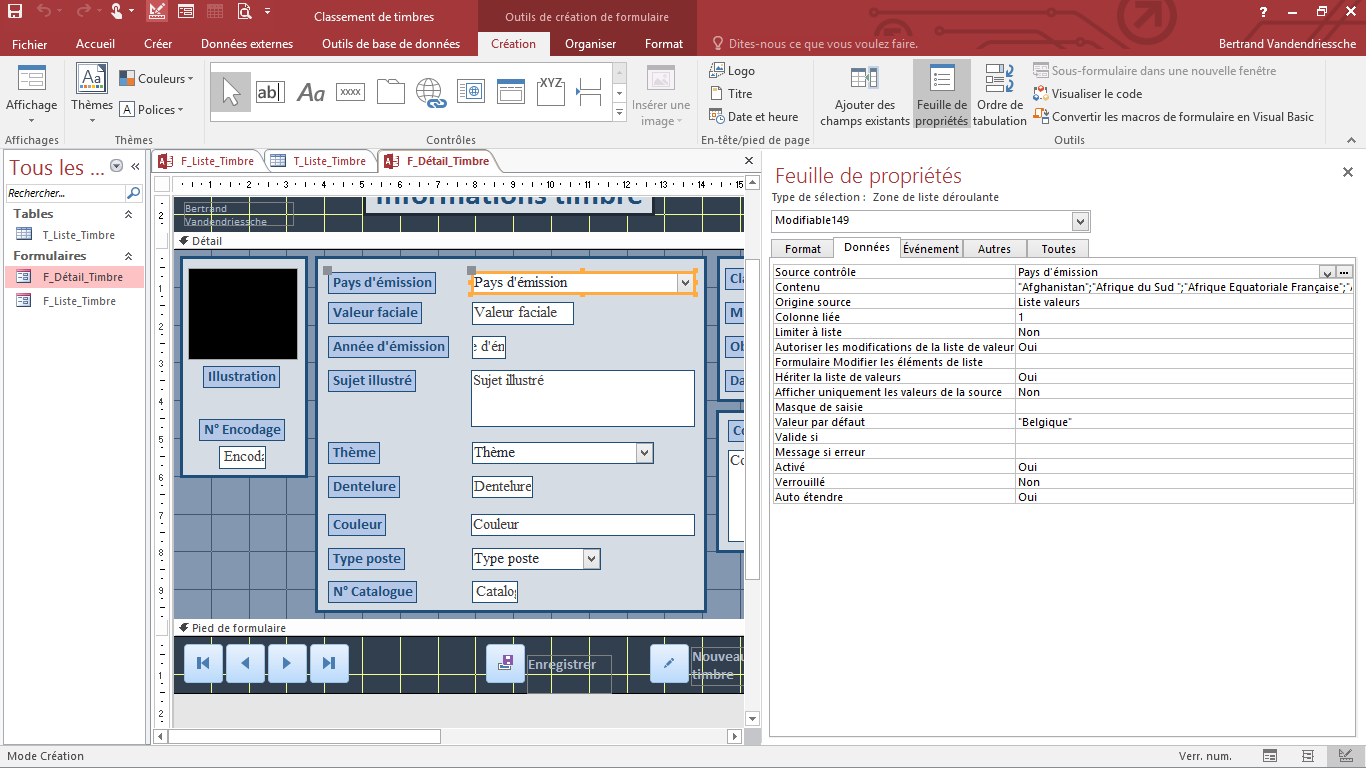Open the object selector dropdown showing Modifiable149
Screen dimensions: 1366x768
pyautogui.click(x=1080, y=221)
